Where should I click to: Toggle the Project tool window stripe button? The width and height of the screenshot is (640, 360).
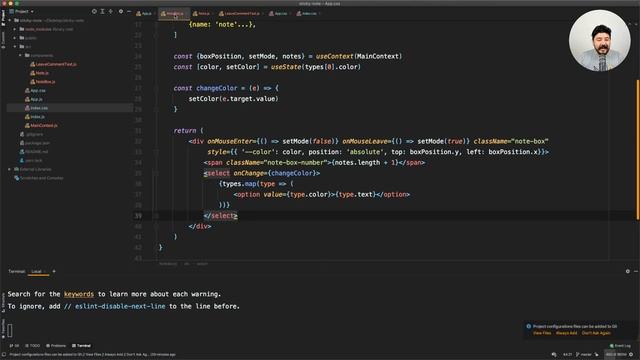(3, 17)
